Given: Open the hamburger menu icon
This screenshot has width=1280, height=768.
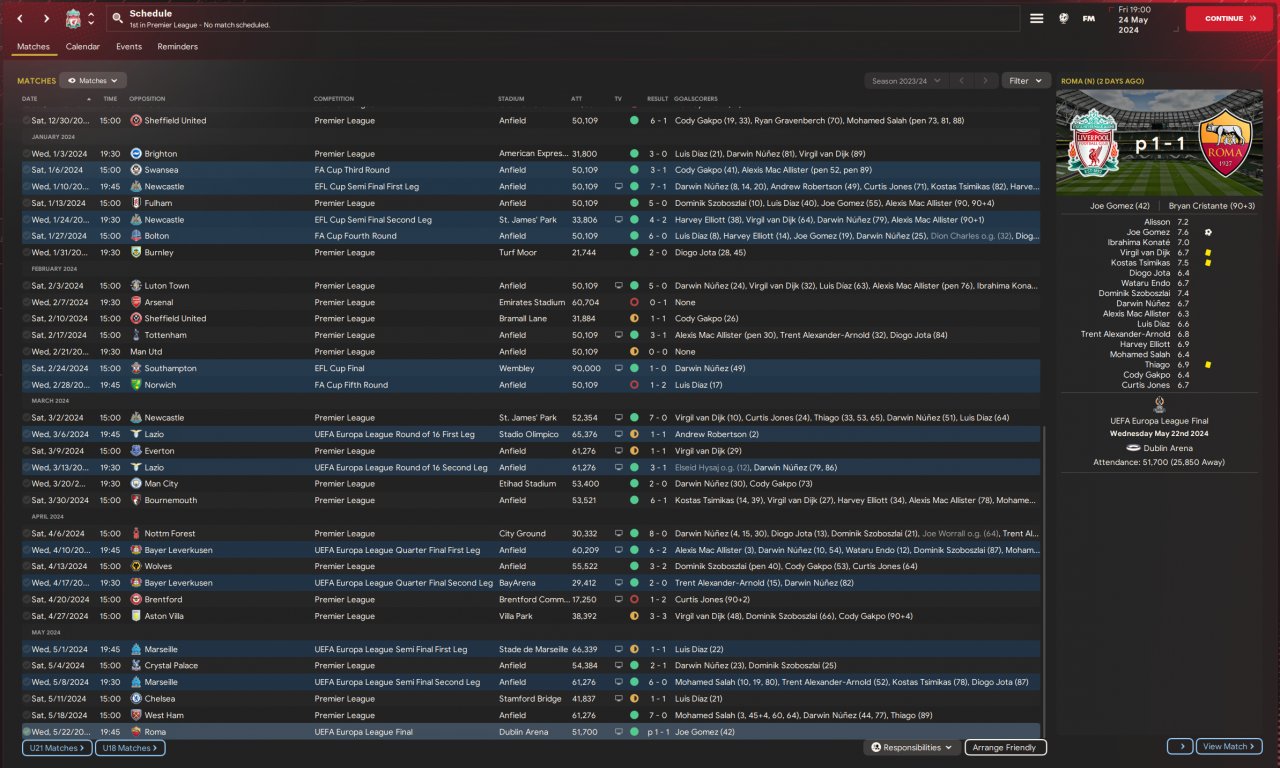Looking at the screenshot, I should [x=1037, y=19].
